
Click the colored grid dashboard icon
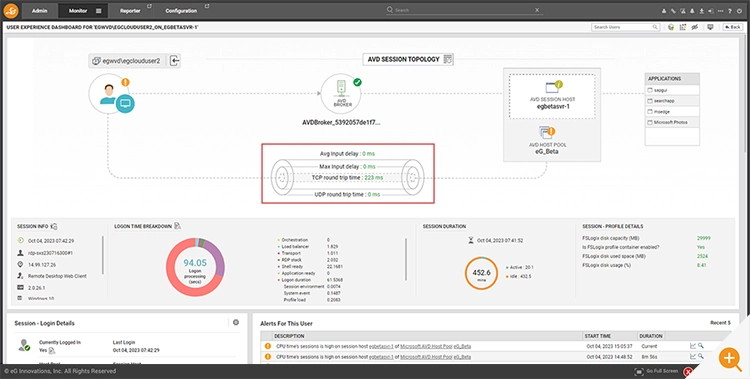click(x=683, y=27)
